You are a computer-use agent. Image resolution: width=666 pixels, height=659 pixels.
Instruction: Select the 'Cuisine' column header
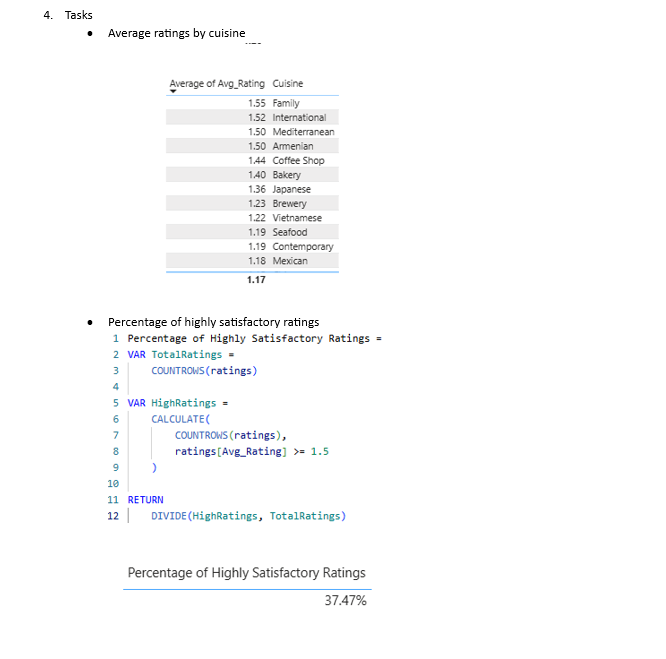[x=288, y=84]
